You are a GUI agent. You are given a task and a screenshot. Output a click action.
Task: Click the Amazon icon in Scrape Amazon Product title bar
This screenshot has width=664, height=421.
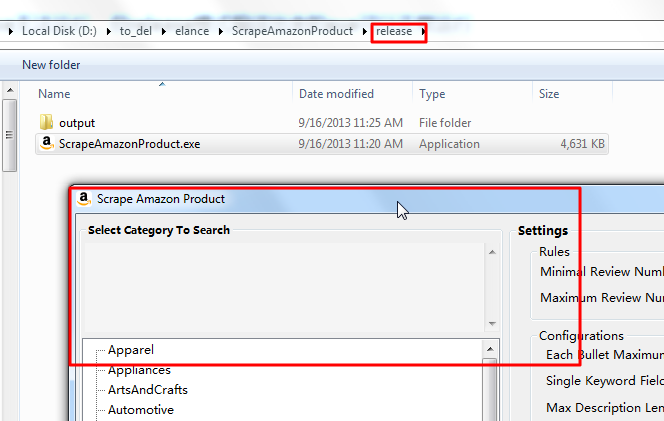[84, 199]
